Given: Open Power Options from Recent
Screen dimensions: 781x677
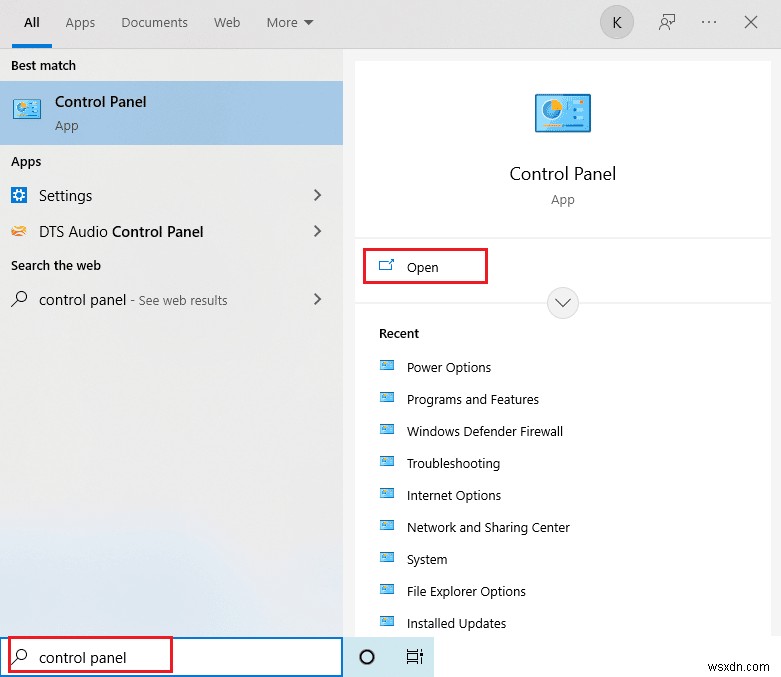Looking at the screenshot, I should click(449, 367).
